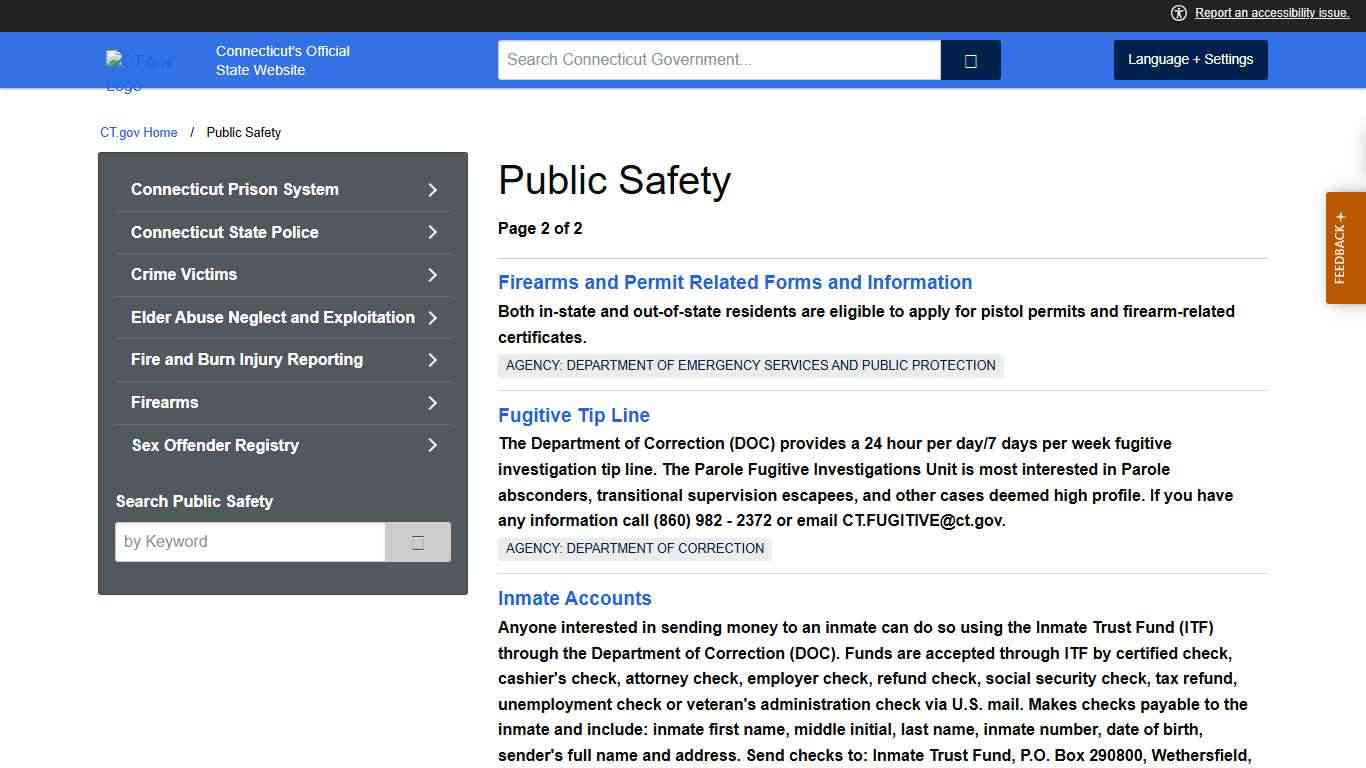
Task: Click Report an accessibility issue
Action: (1272, 13)
